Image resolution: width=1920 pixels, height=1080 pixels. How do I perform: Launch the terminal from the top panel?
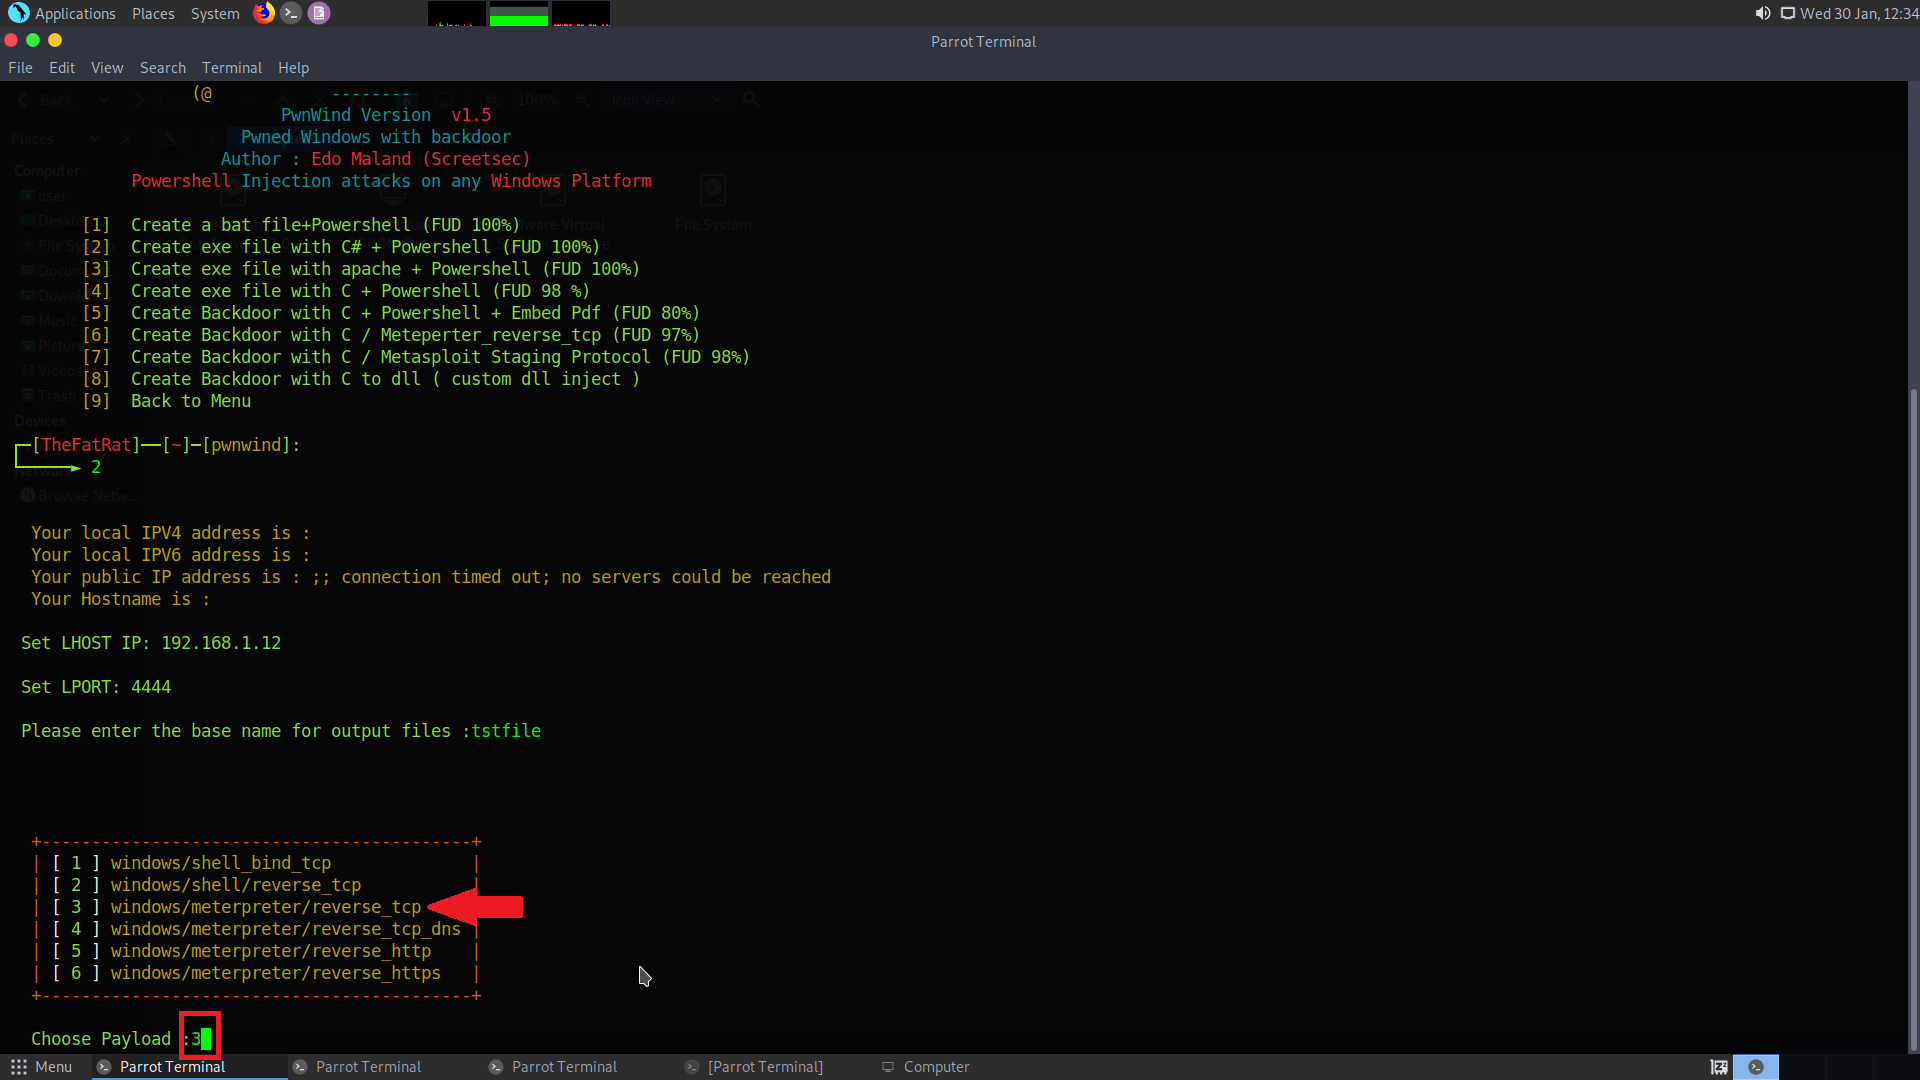pyautogui.click(x=291, y=13)
